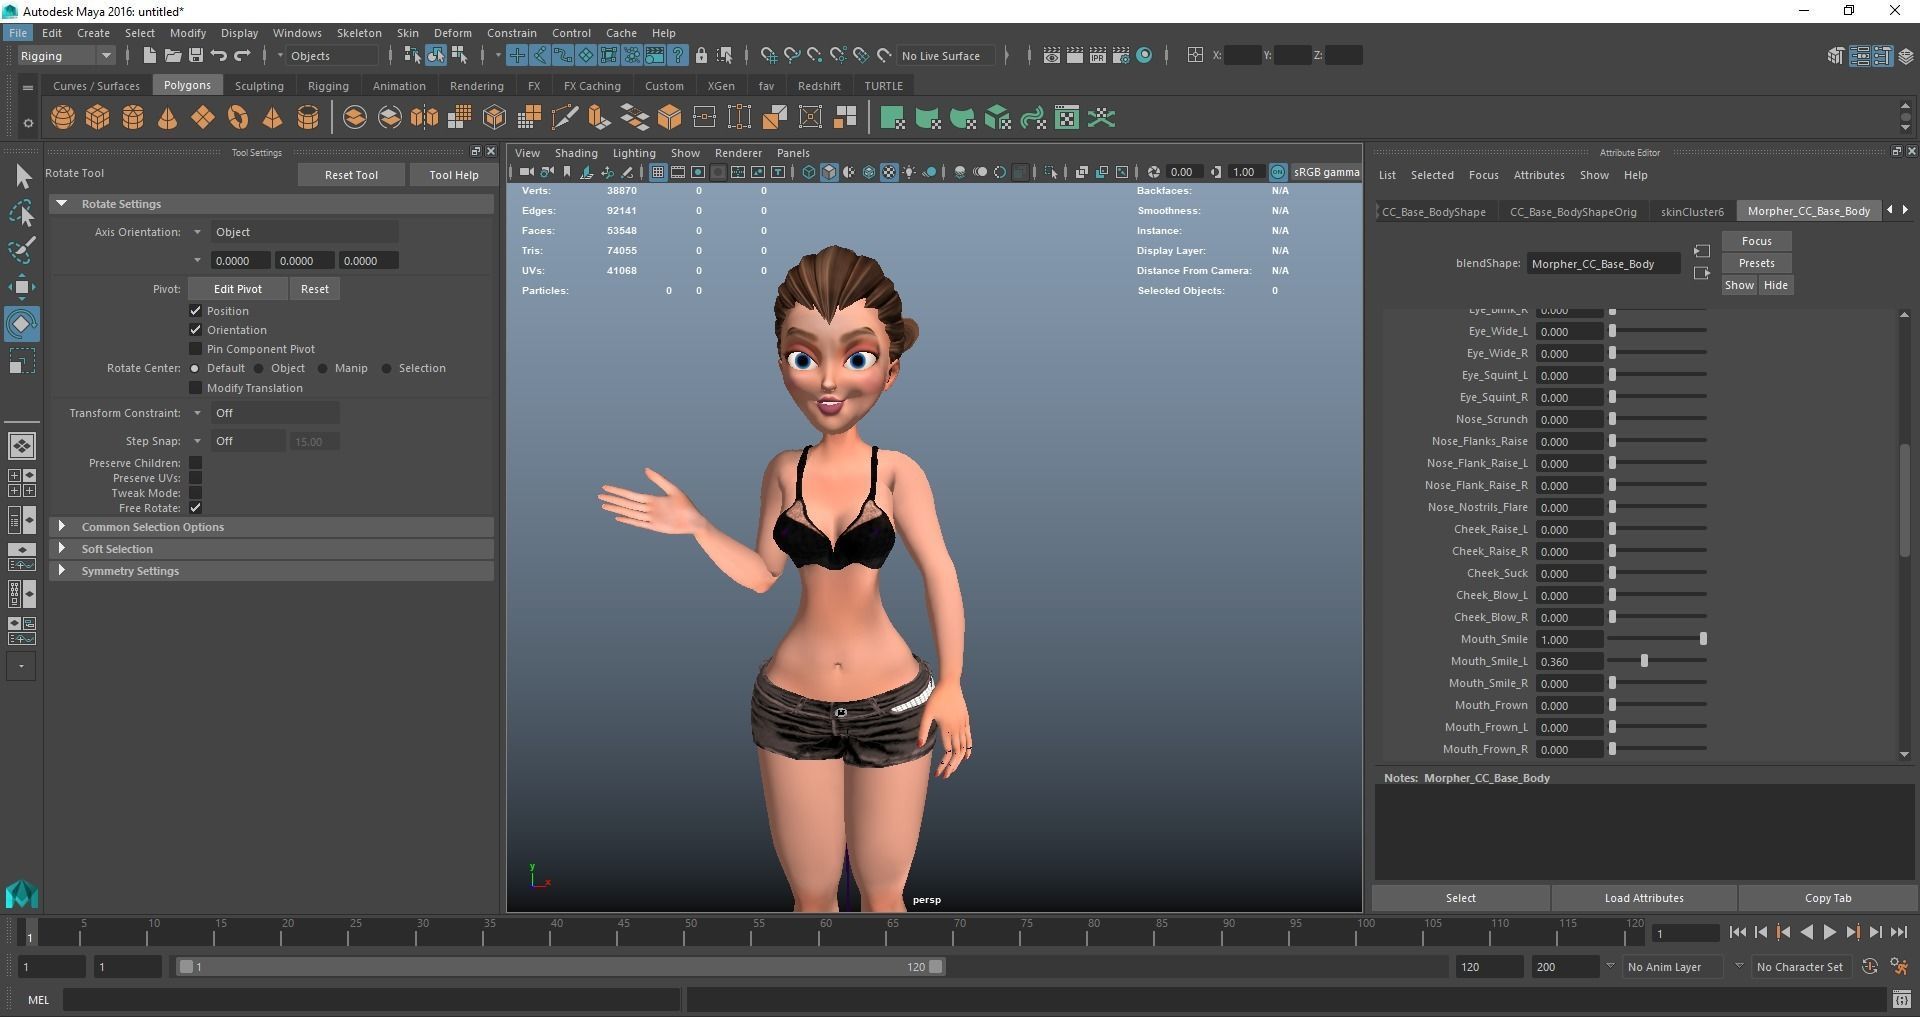Viewport: 1920px width, 1017px height.
Task: Click the play forwards button
Action: point(1829,932)
